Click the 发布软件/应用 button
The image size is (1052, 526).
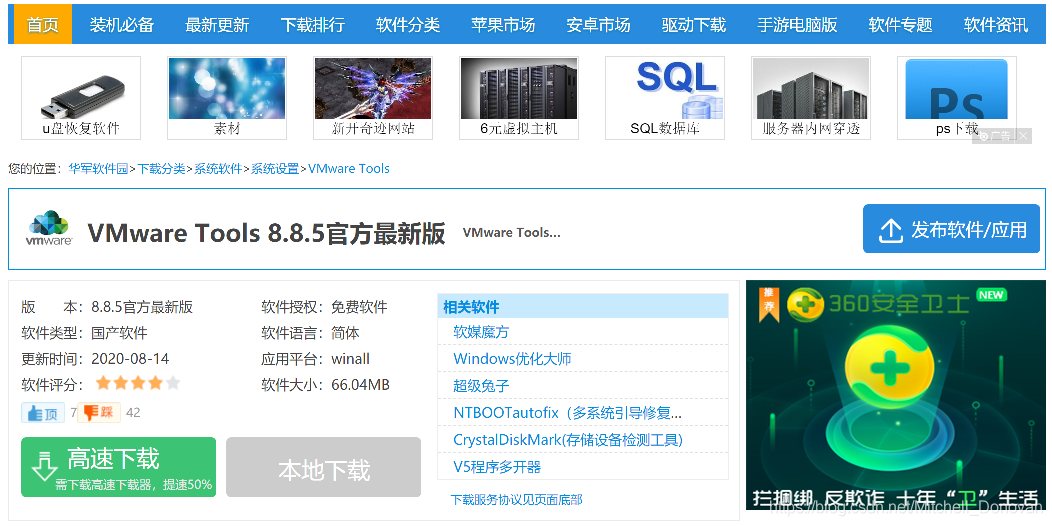click(x=951, y=229)
